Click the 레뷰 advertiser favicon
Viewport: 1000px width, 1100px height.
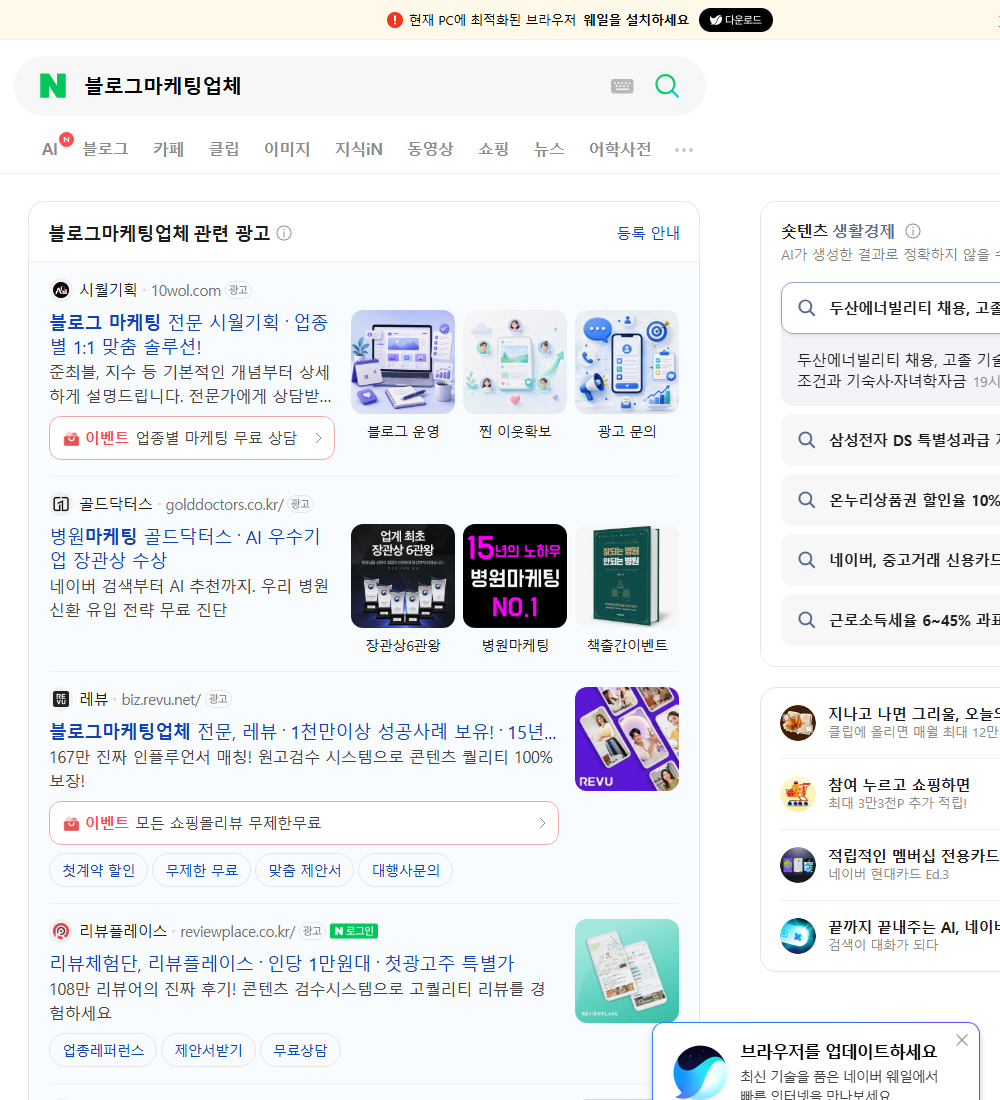pyautogui.click(x=61, y=699)
